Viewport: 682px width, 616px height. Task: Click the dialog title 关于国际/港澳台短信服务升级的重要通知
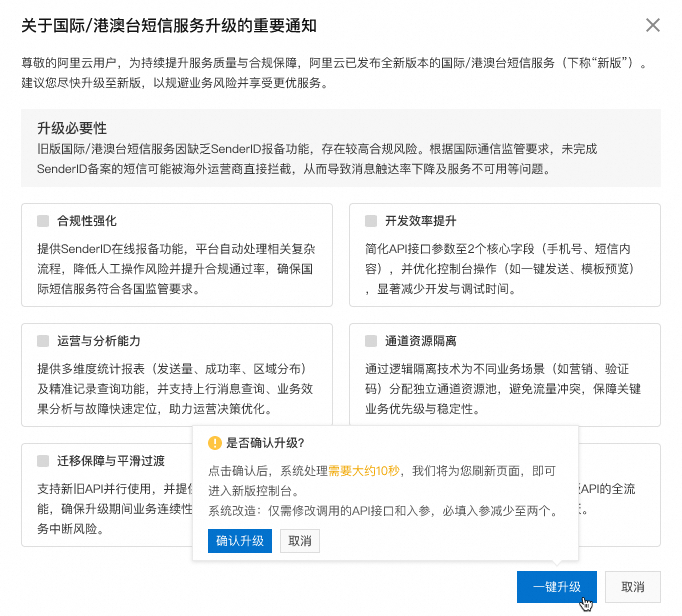(x=169, y=25)
